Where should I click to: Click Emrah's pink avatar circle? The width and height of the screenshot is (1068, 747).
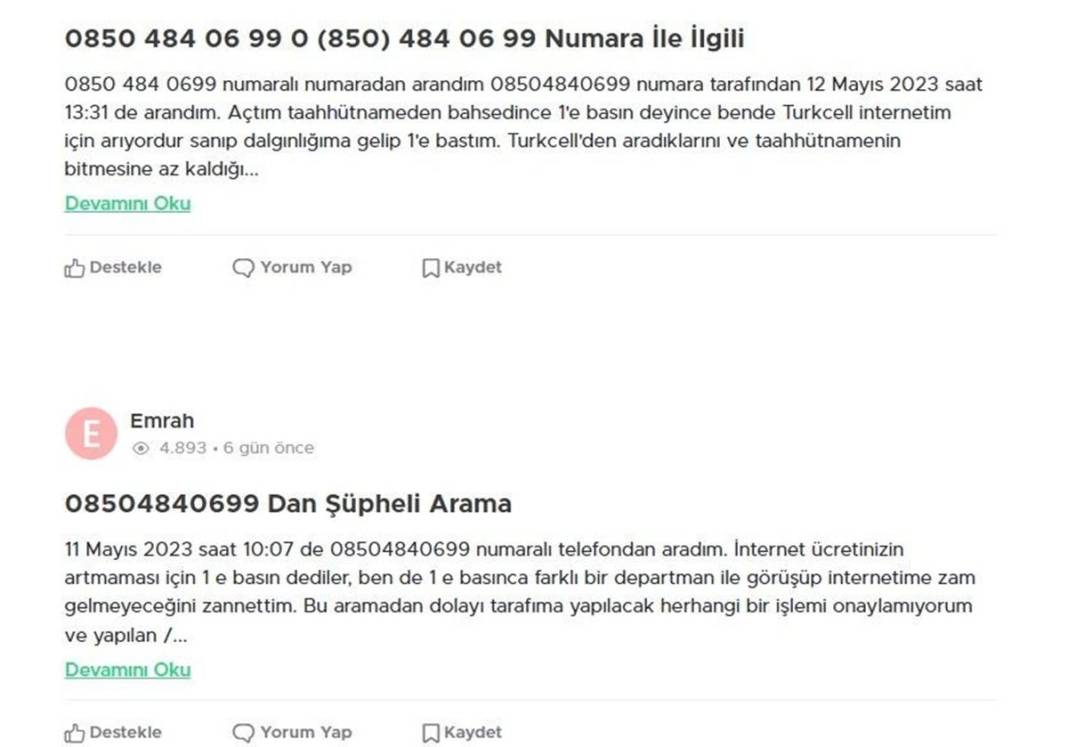91,432
